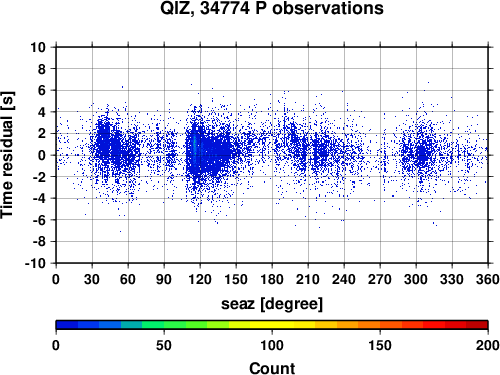
Task: Click the green colorbar segment near 50
Action: click(x=164, y=325)
